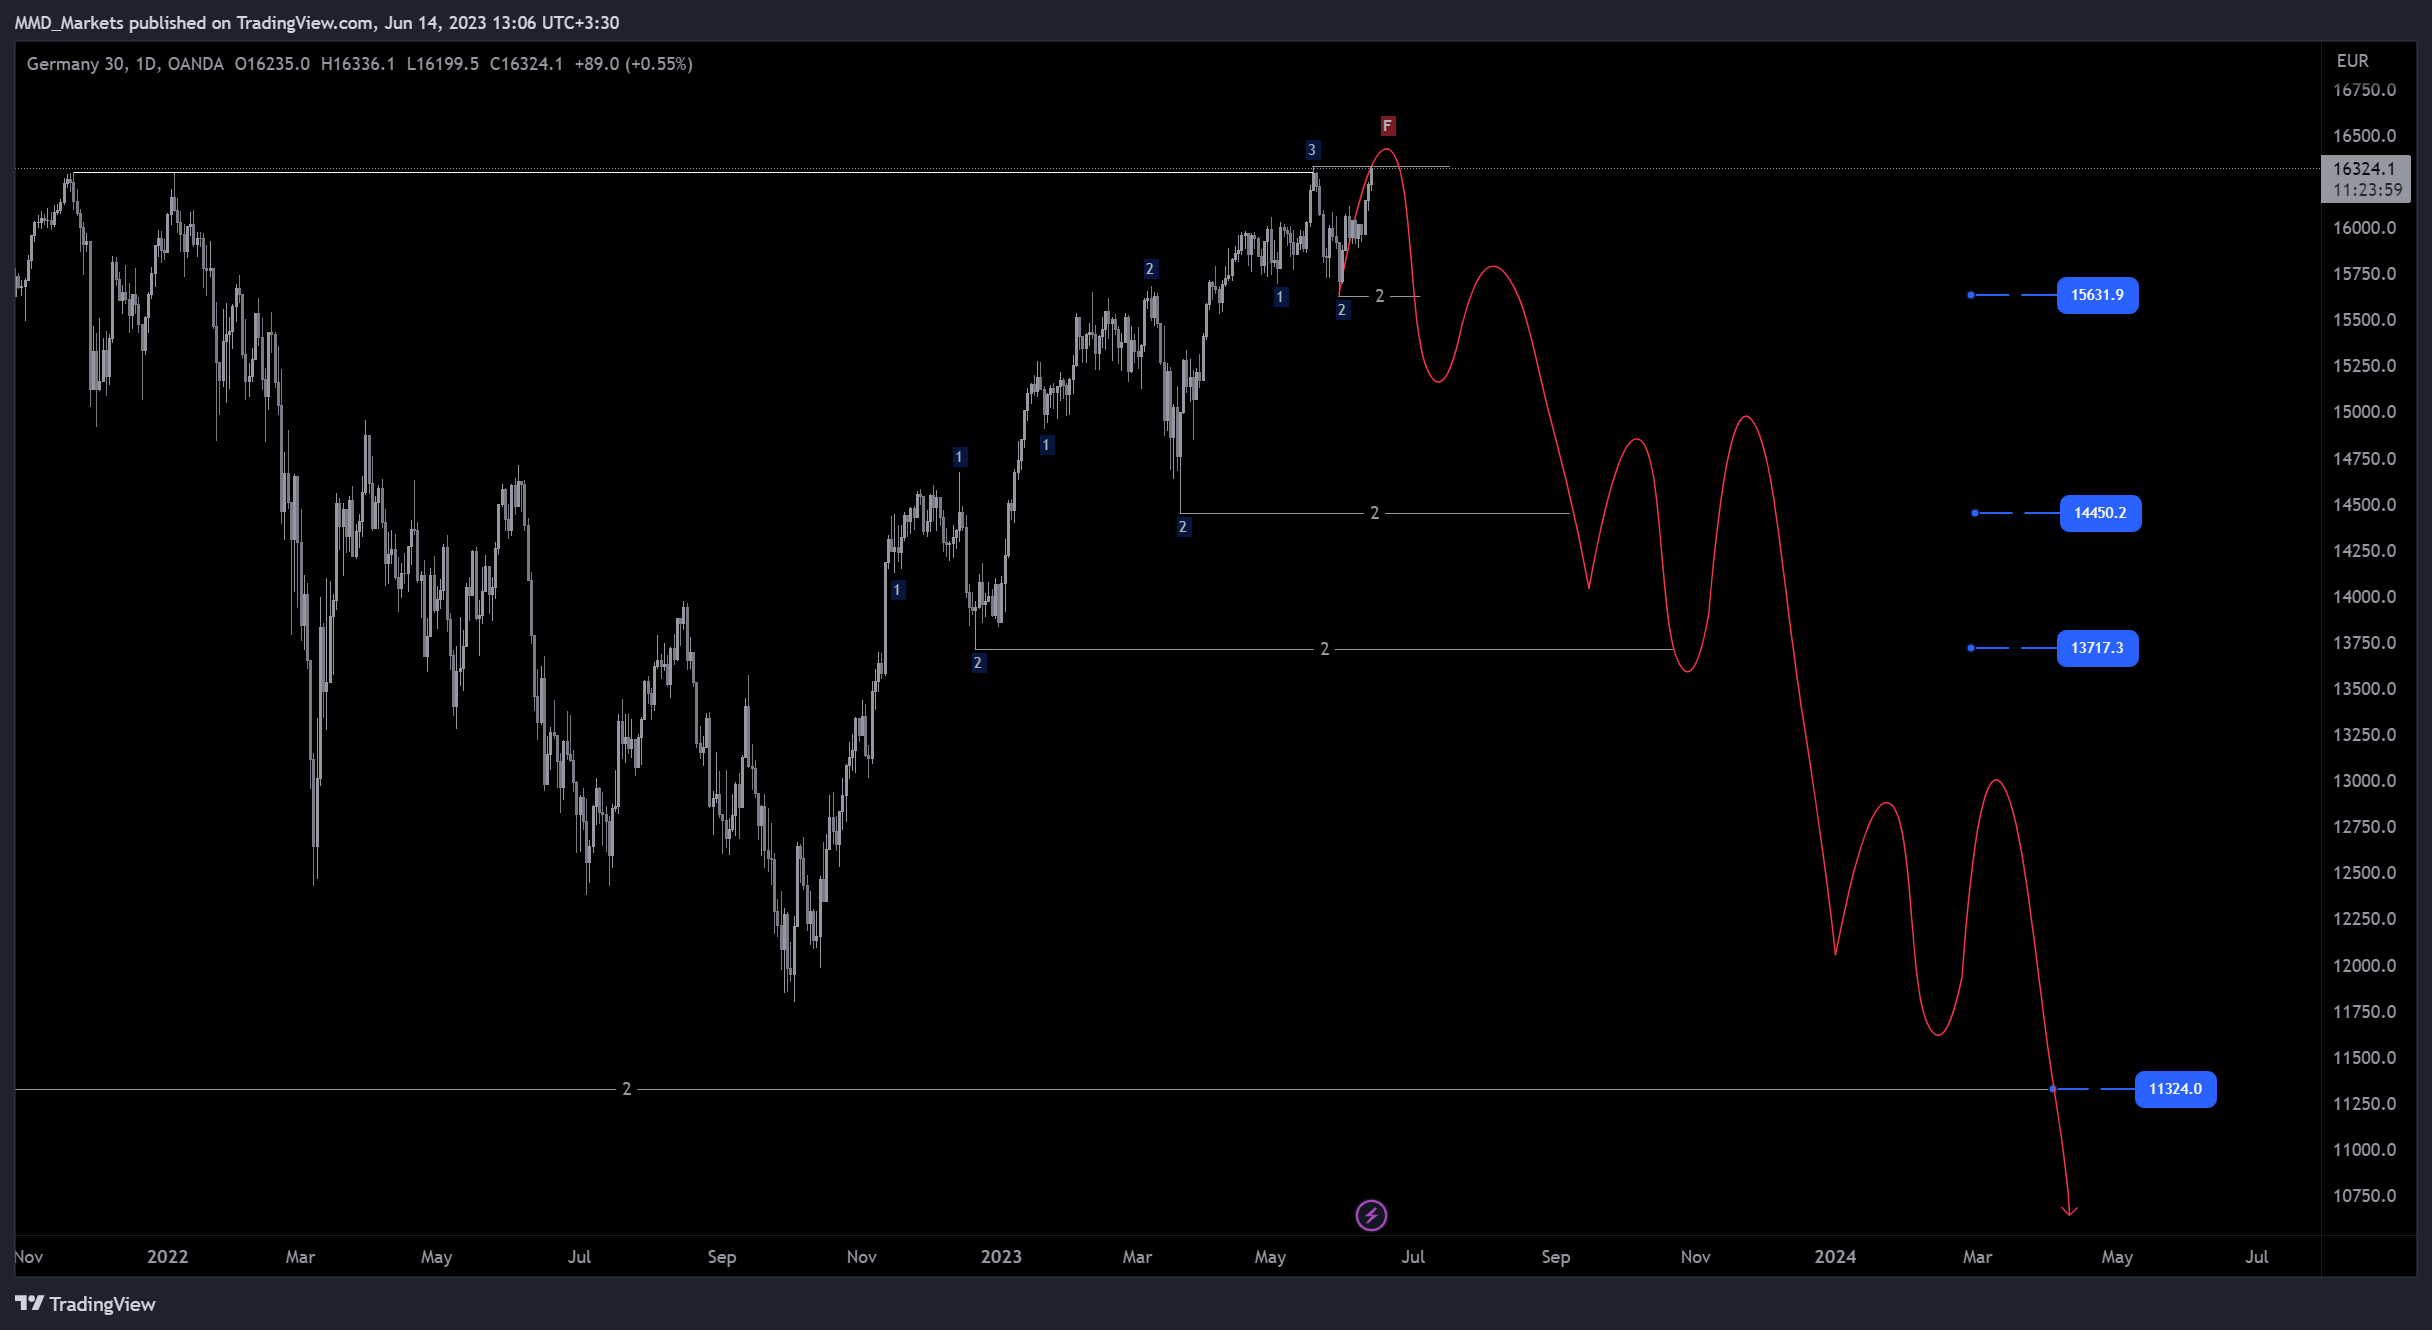Click the Sep 2022 label on the time axis

(721, 1257)
